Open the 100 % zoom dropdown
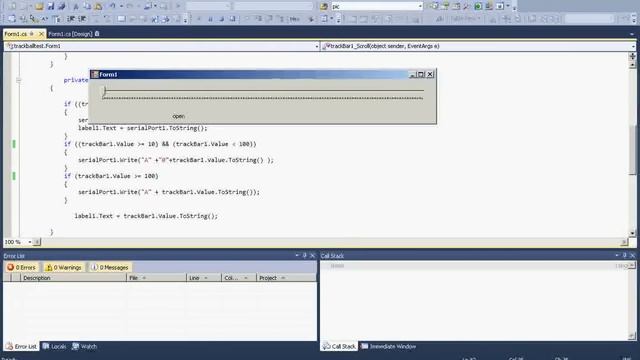The image size is (640, 360). tap(29, 242)
